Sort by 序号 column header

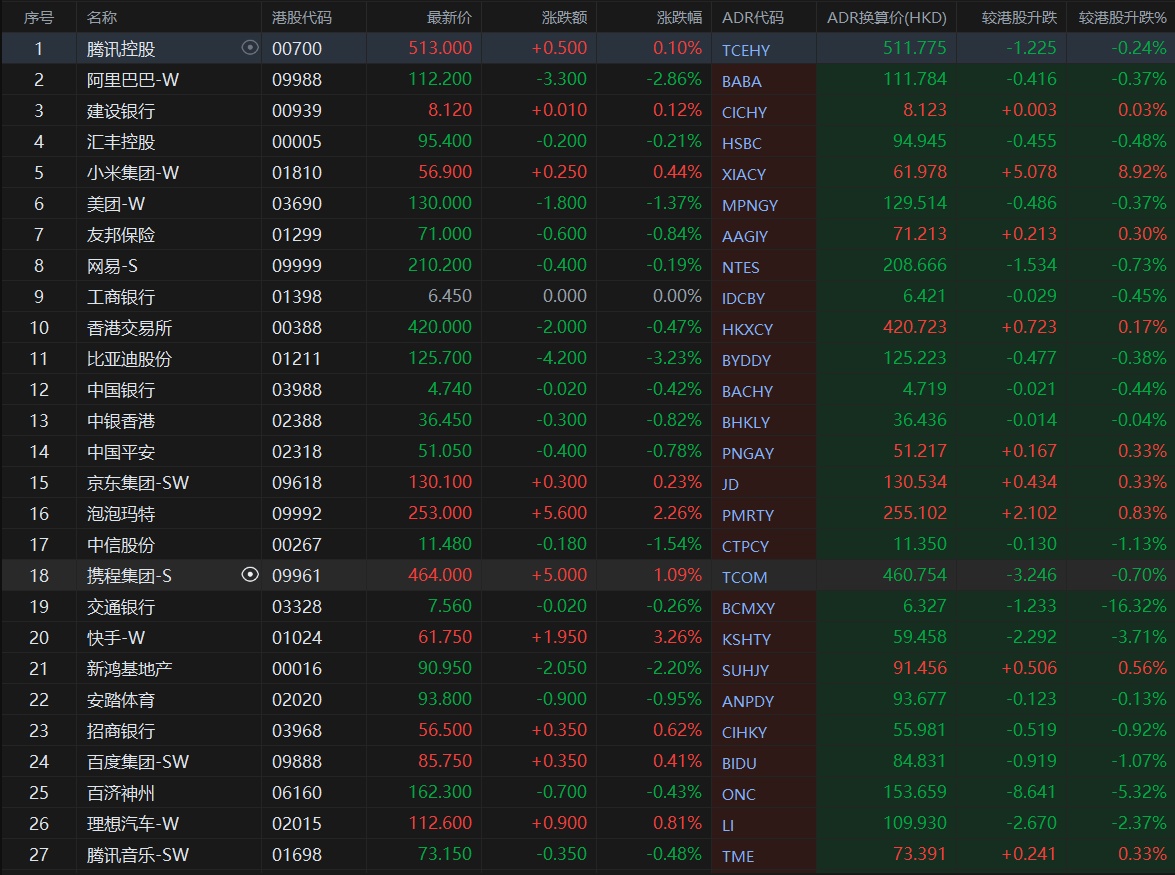39,17
